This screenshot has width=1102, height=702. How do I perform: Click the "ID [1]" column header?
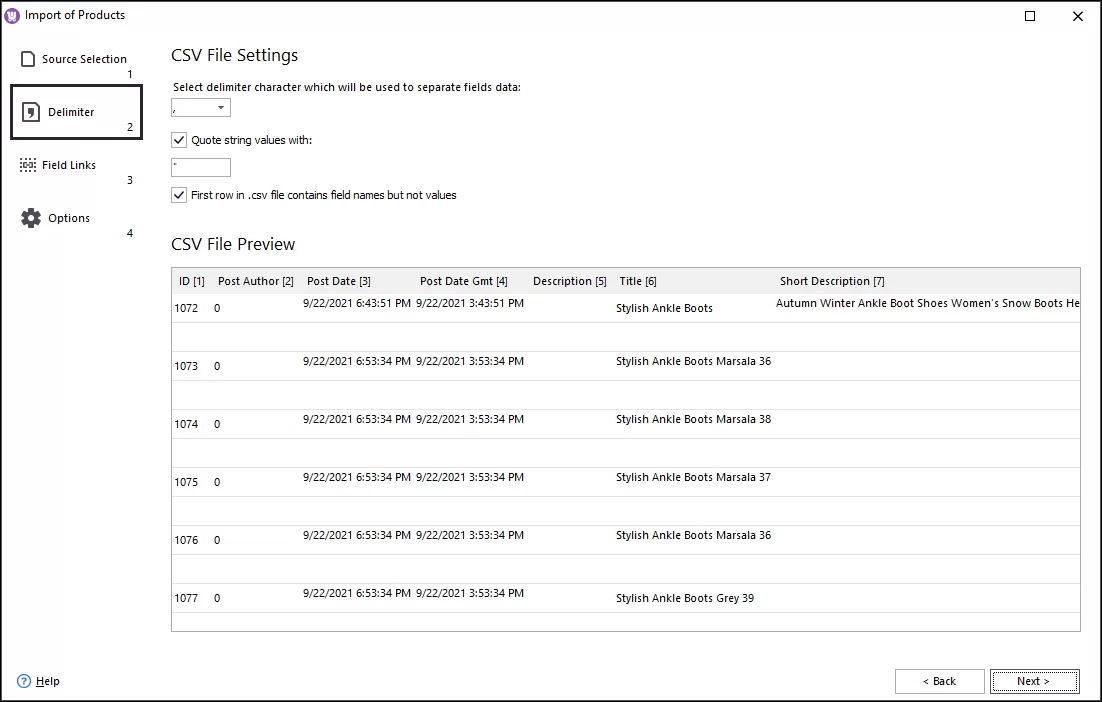coord(191,281)
